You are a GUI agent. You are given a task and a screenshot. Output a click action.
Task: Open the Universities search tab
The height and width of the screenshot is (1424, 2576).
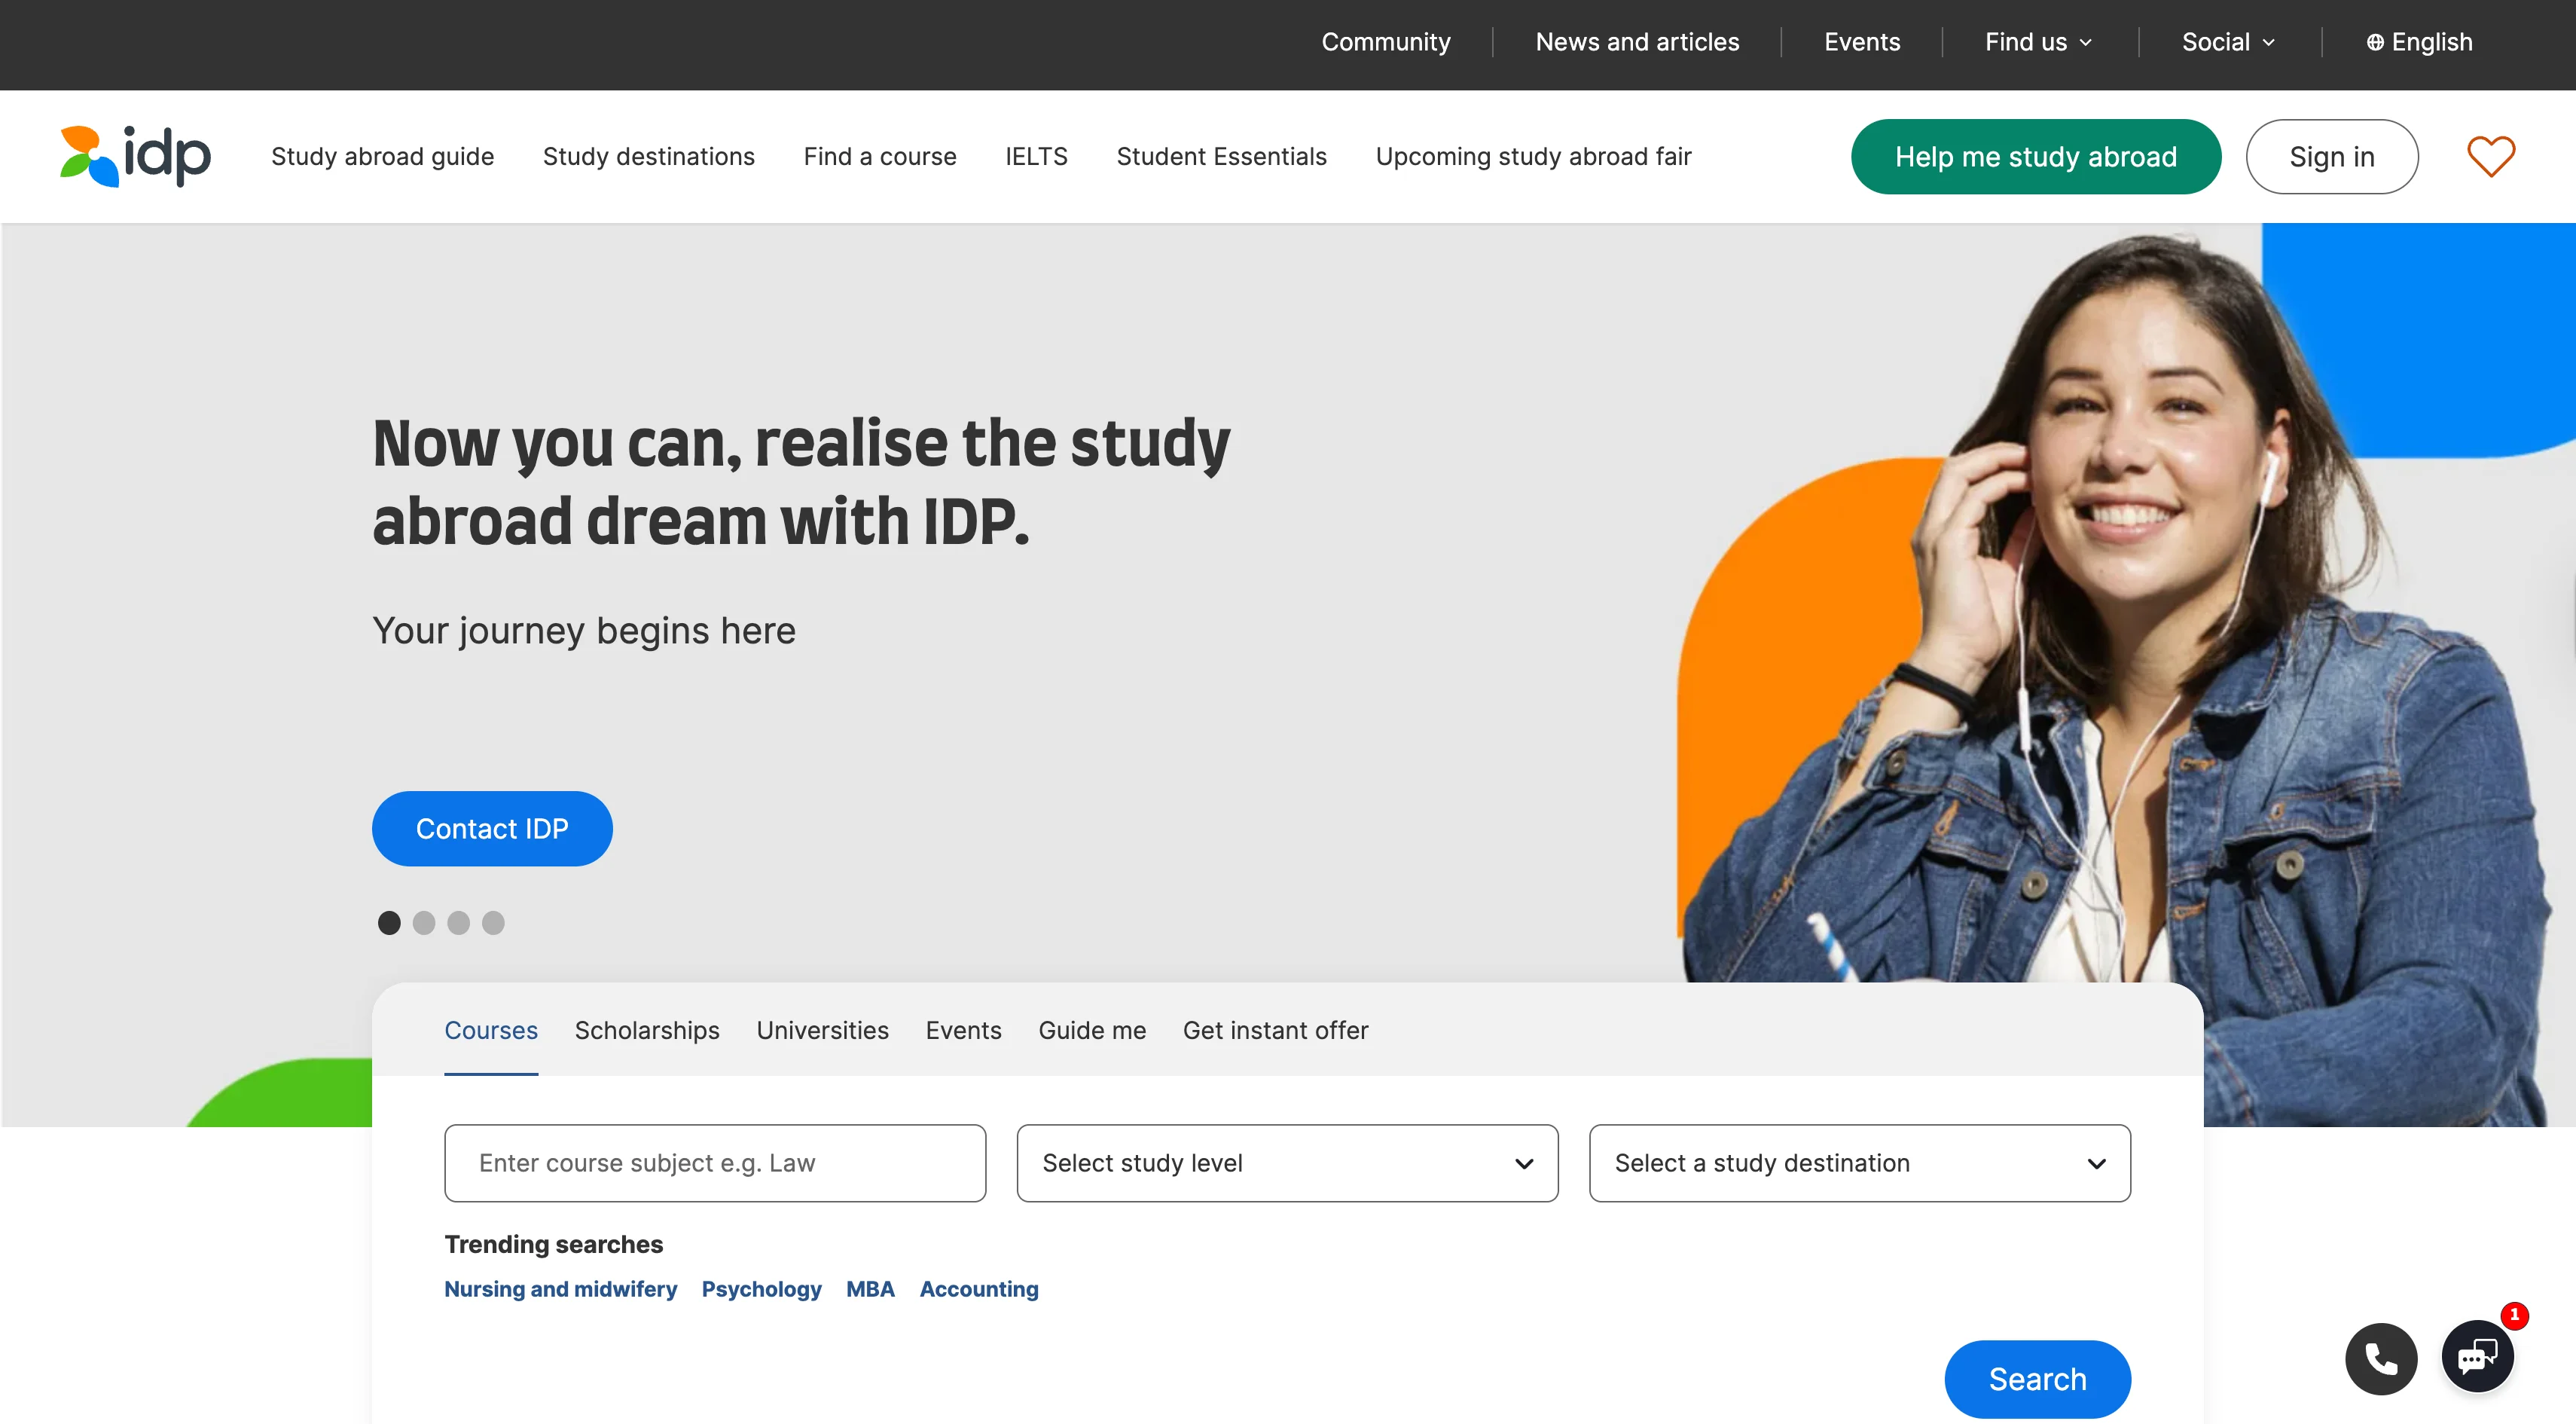pos(822,1030)
